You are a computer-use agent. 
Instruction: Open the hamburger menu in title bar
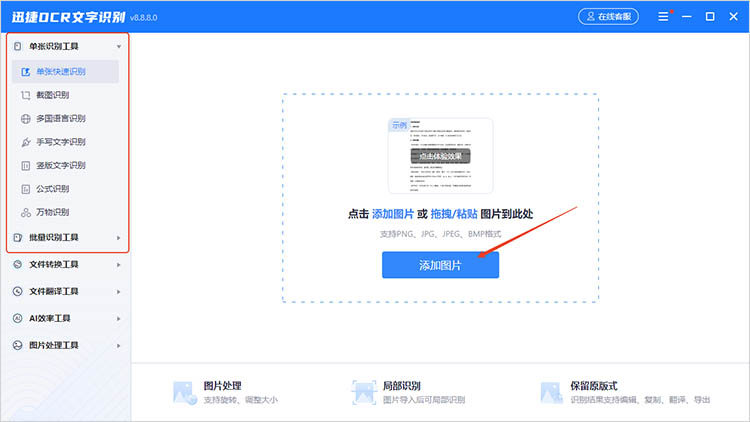click(663, 17)
